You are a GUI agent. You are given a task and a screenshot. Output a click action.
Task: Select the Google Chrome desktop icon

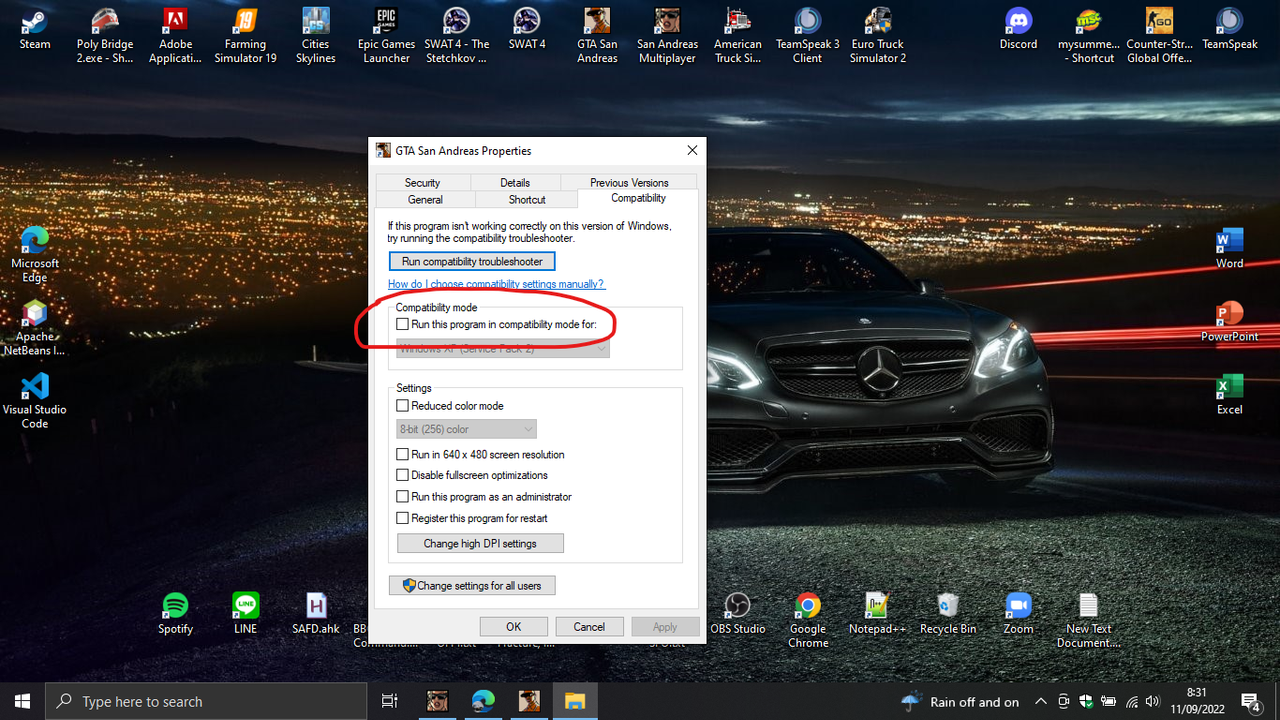click(x=808, y=620)
